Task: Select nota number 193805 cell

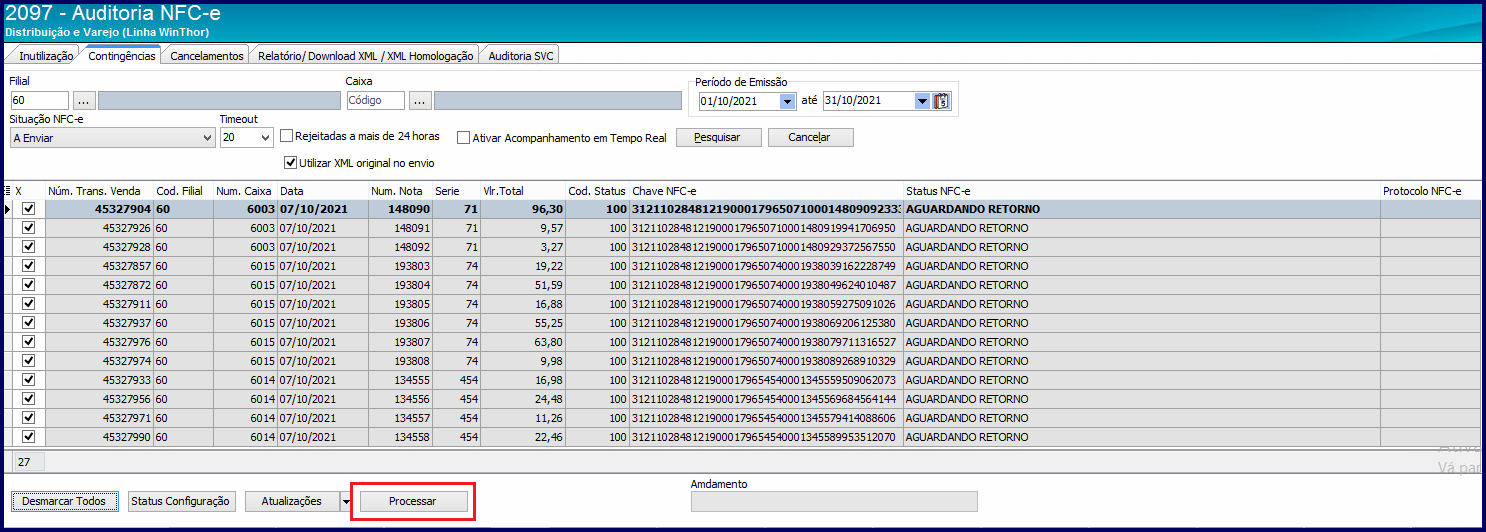Action: coord(400,304)
